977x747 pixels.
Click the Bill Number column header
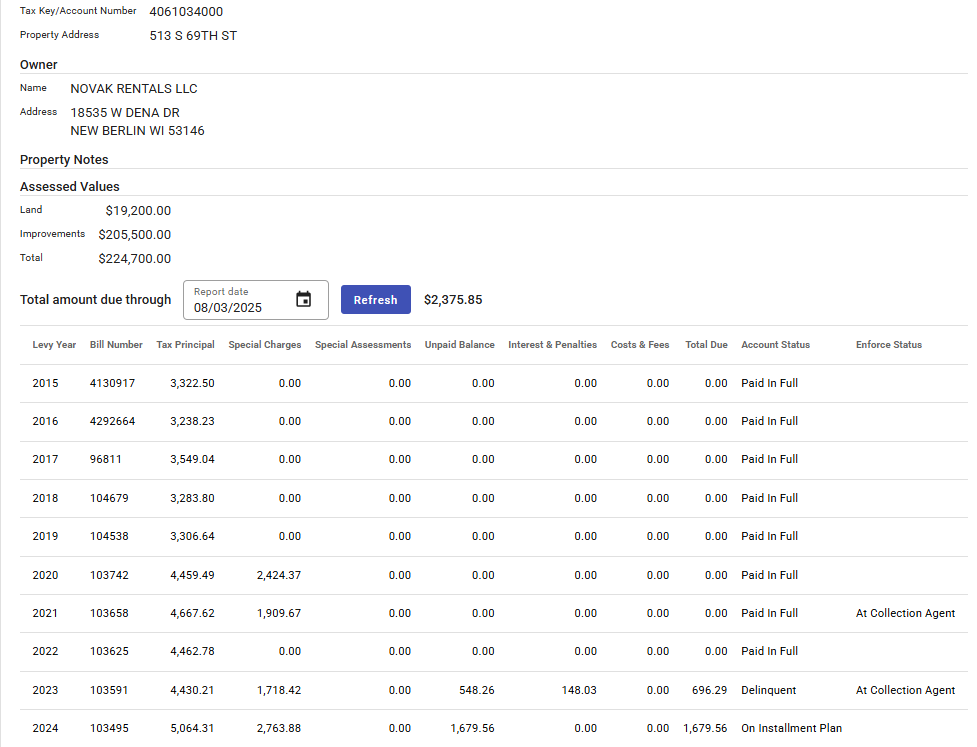point(116,345)
